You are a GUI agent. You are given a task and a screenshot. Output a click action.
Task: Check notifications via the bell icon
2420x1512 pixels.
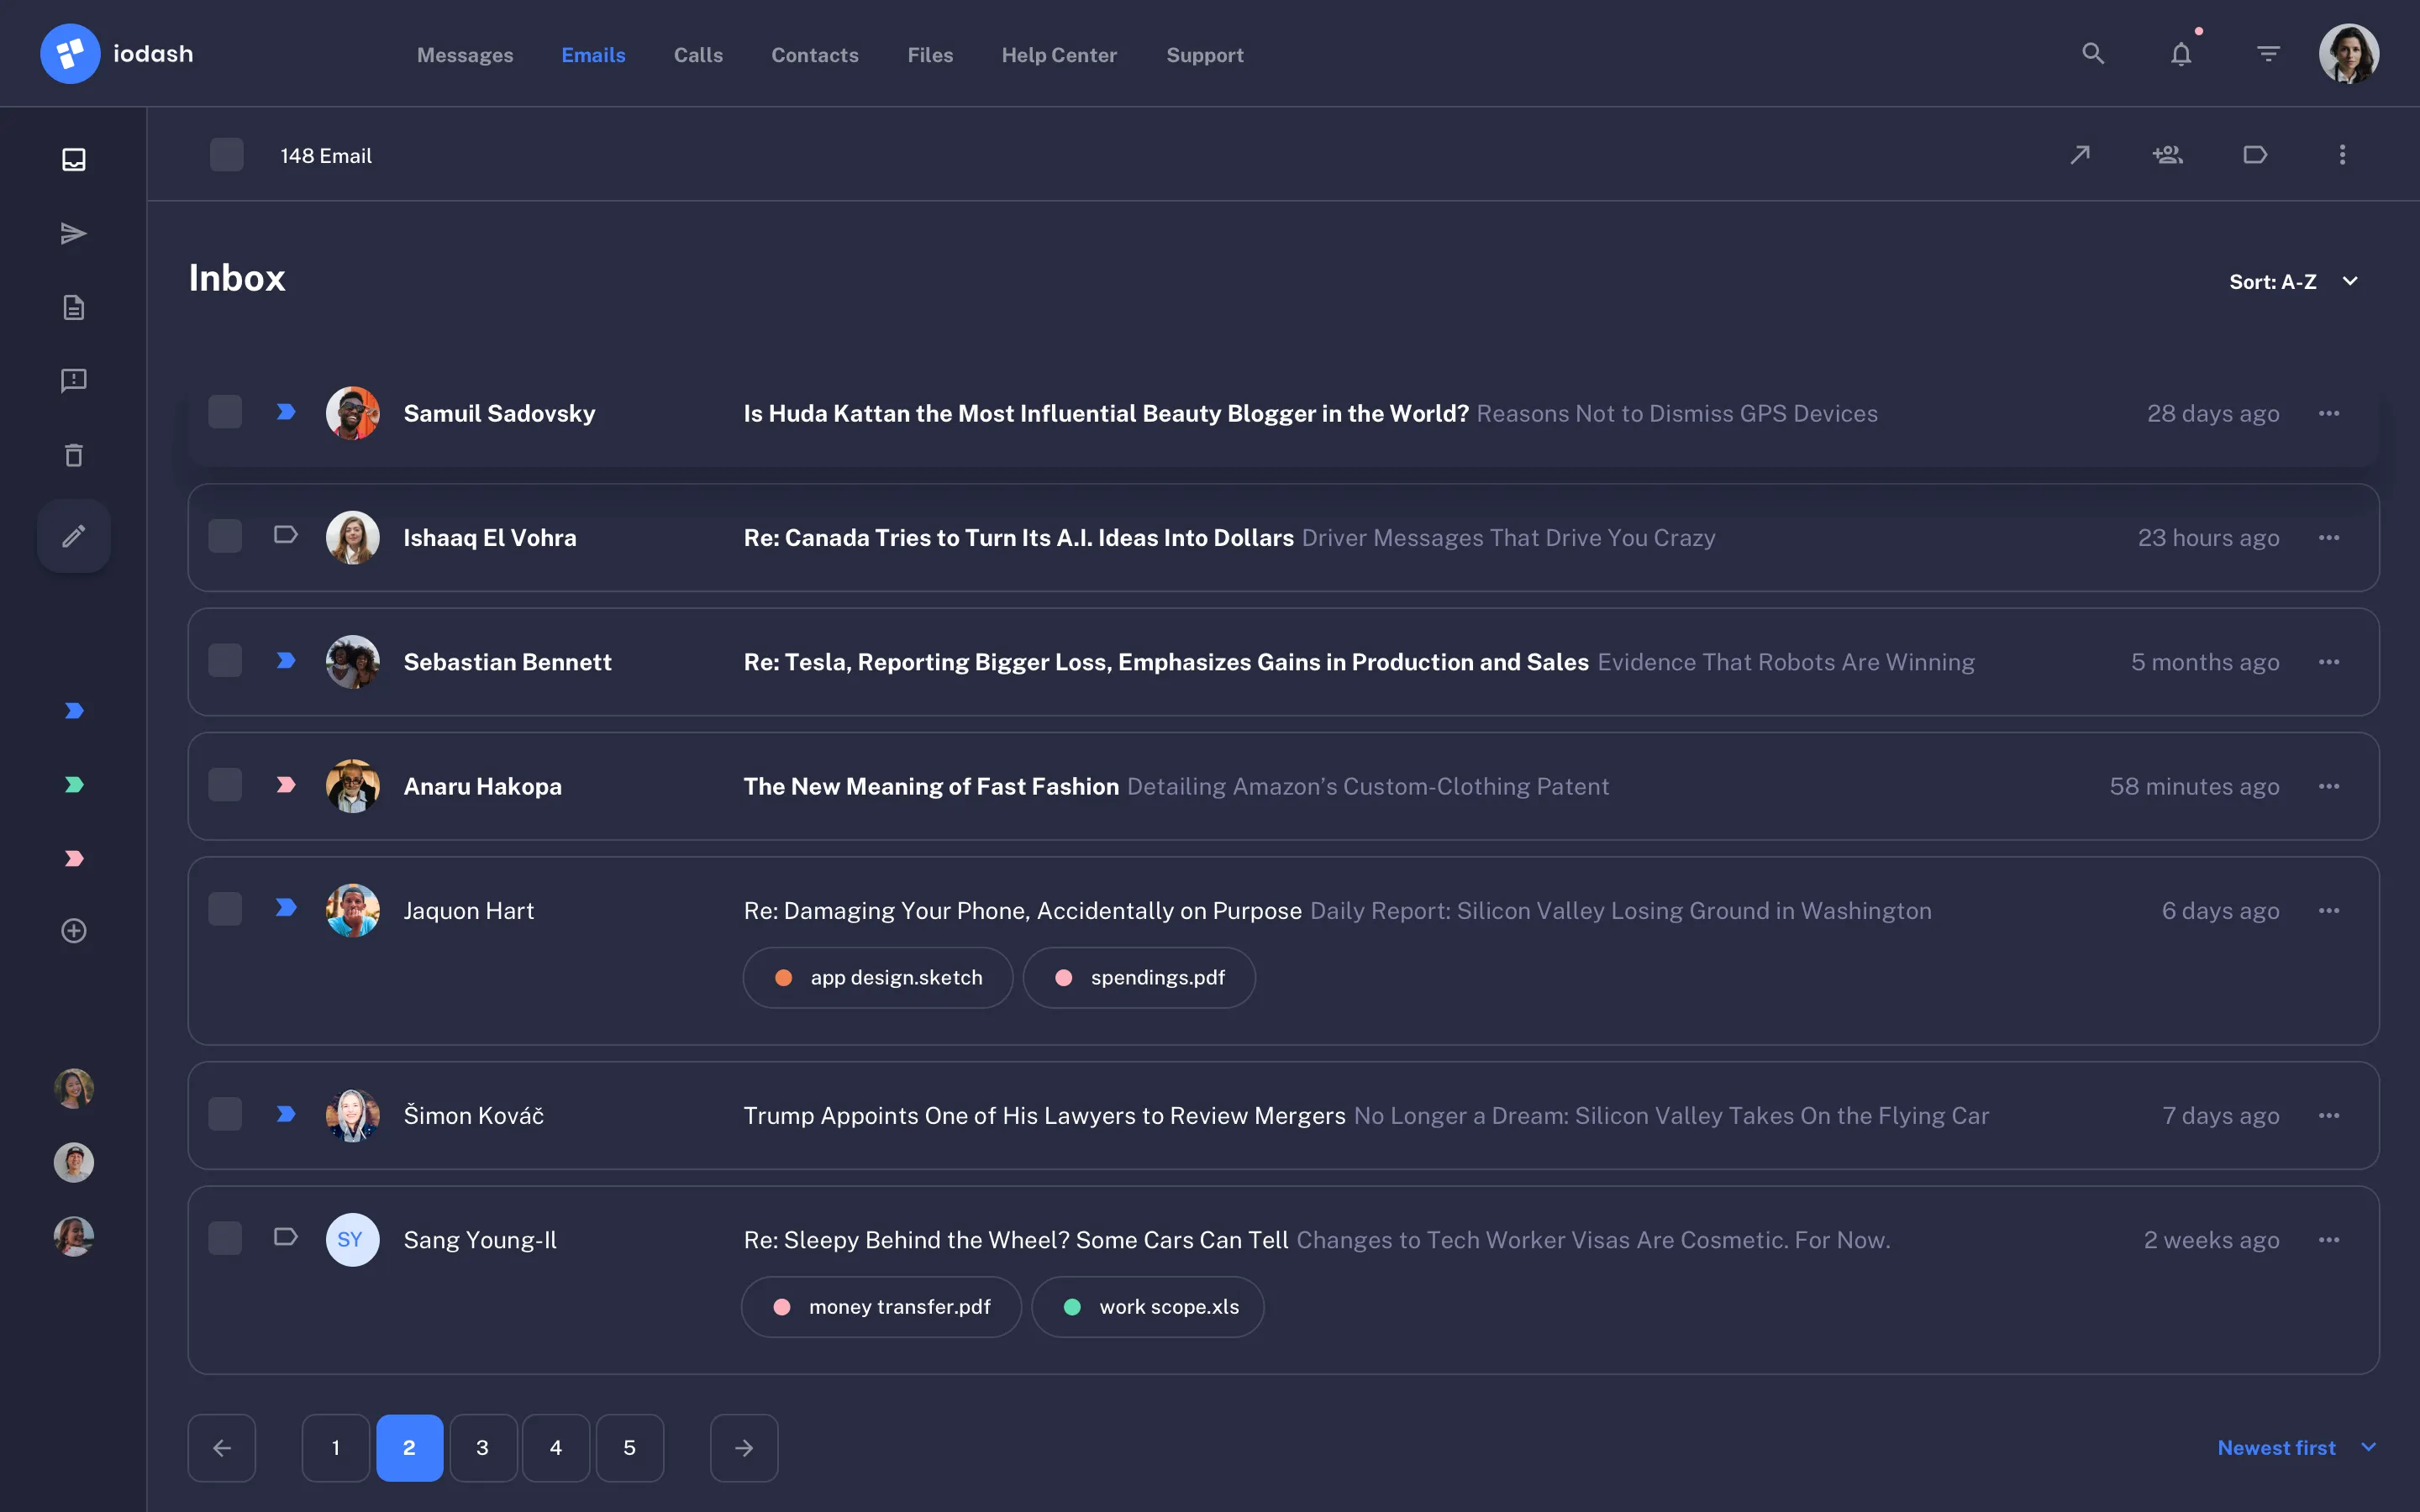[x=2180, y=53]
